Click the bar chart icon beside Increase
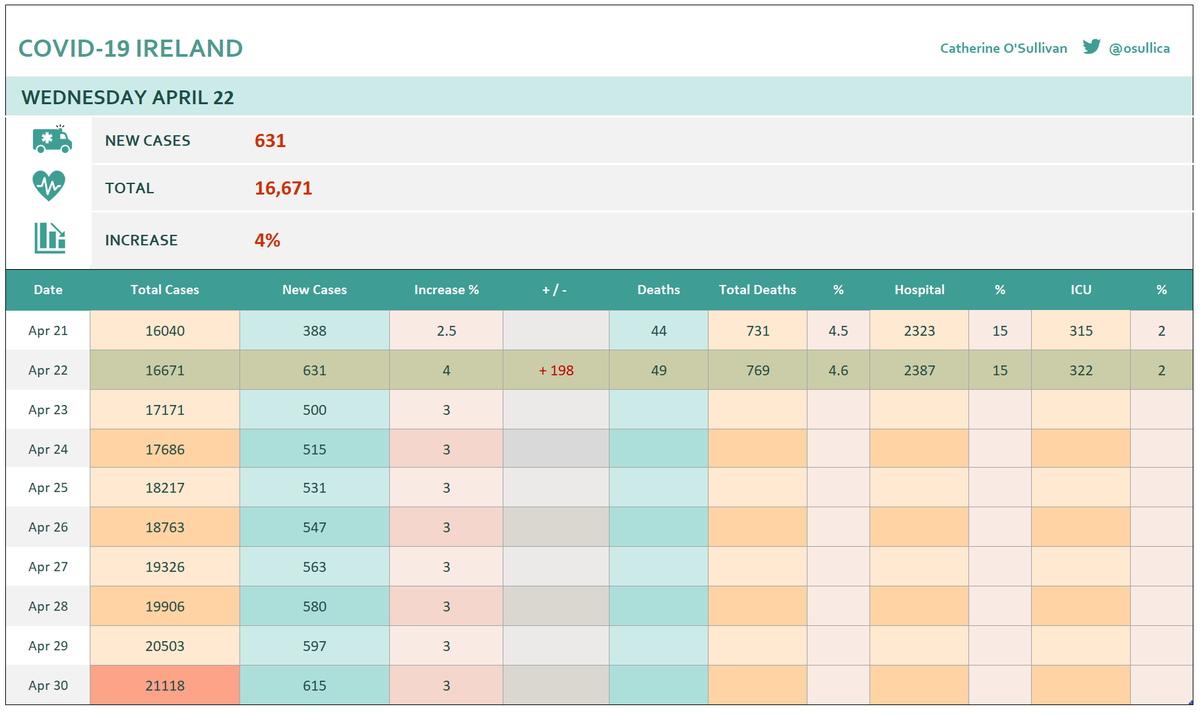This screenshot has height=715, width=1200. click(x=49, y=240)
